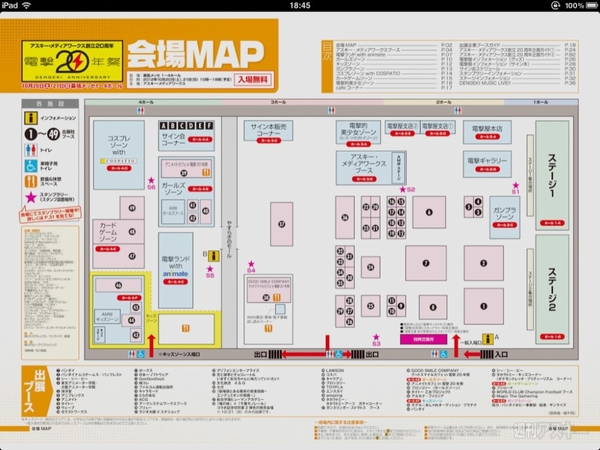Tap the 会場MAP title heading
The image size is (600, 450).
195,54
